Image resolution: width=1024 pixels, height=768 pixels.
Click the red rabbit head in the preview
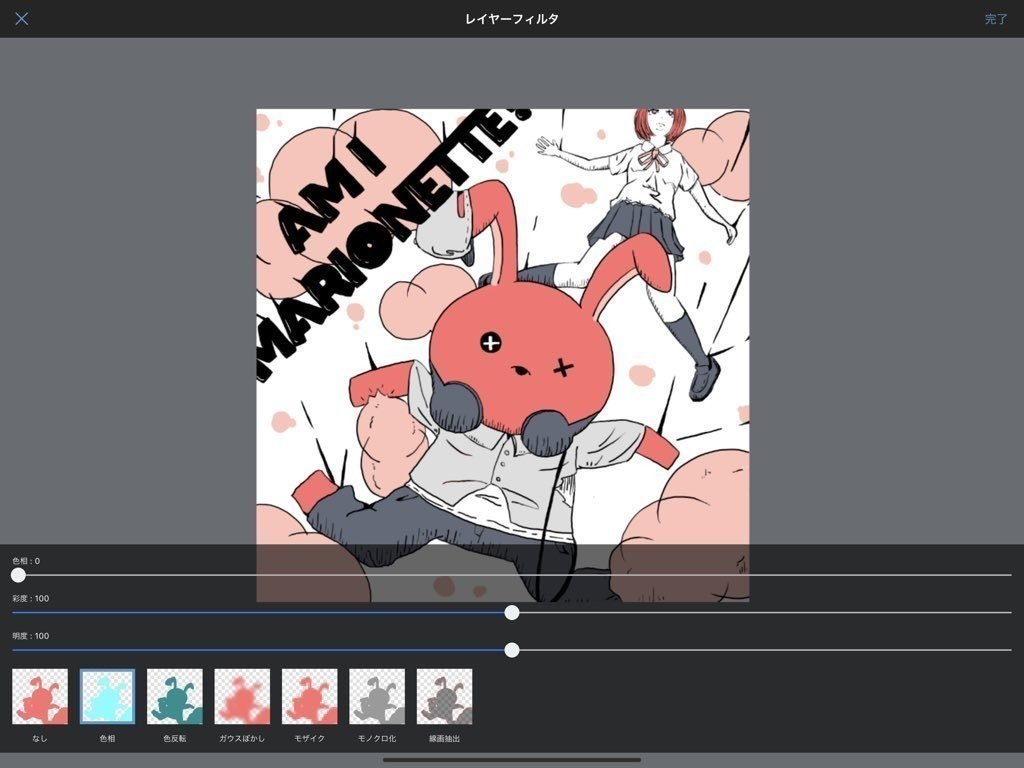click(522, 356)
